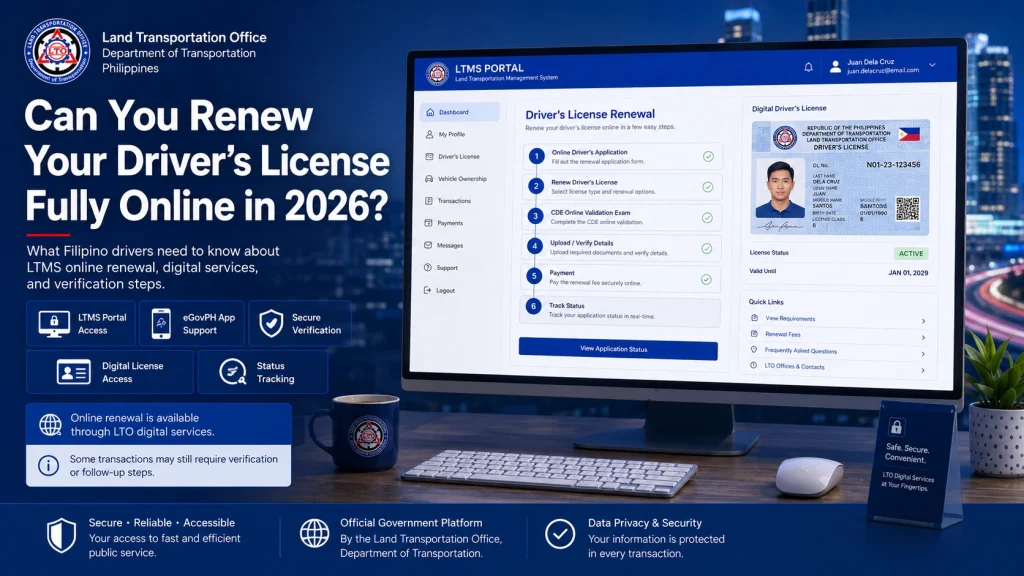Screen dimensions: 1024x576
Task: Expand the Frequently Asked Questions chevron
Action: pyautogui.click(x=923, y=354)
